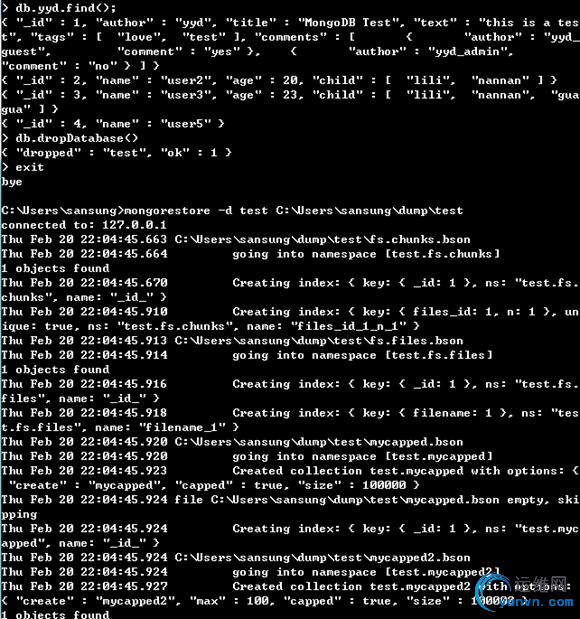Click the user5 document output line
The image size is (580, 619).
coord(113,124)
